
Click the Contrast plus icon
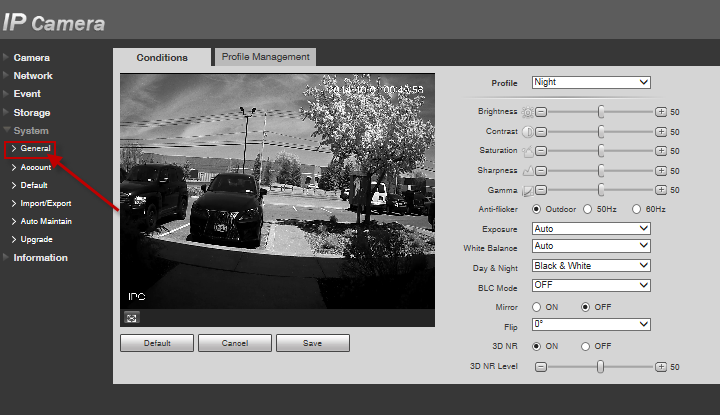pos(661,132)
